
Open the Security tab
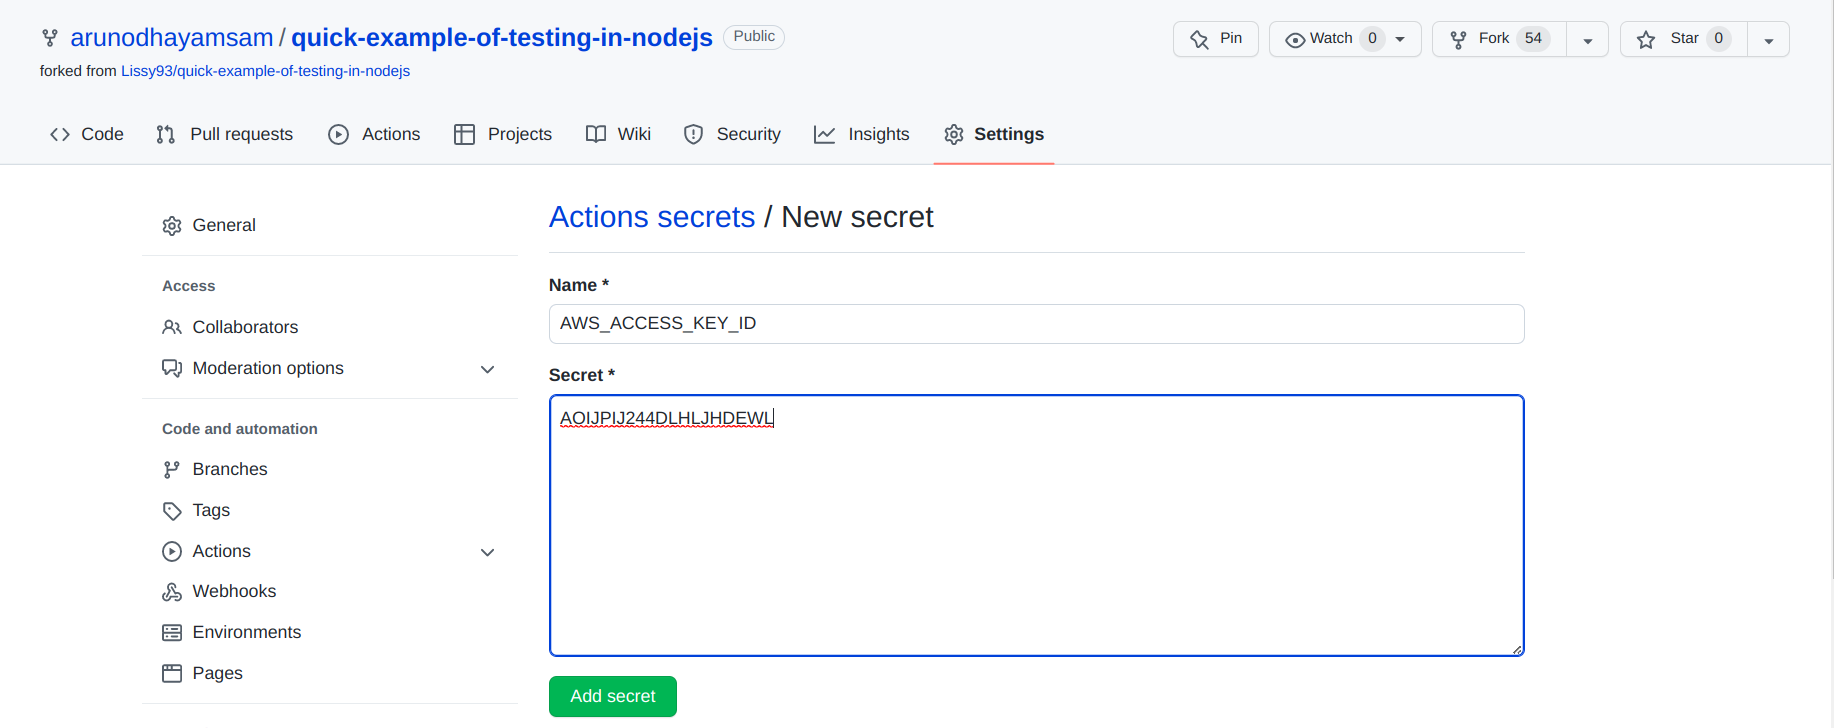click(x=732, y=134)
